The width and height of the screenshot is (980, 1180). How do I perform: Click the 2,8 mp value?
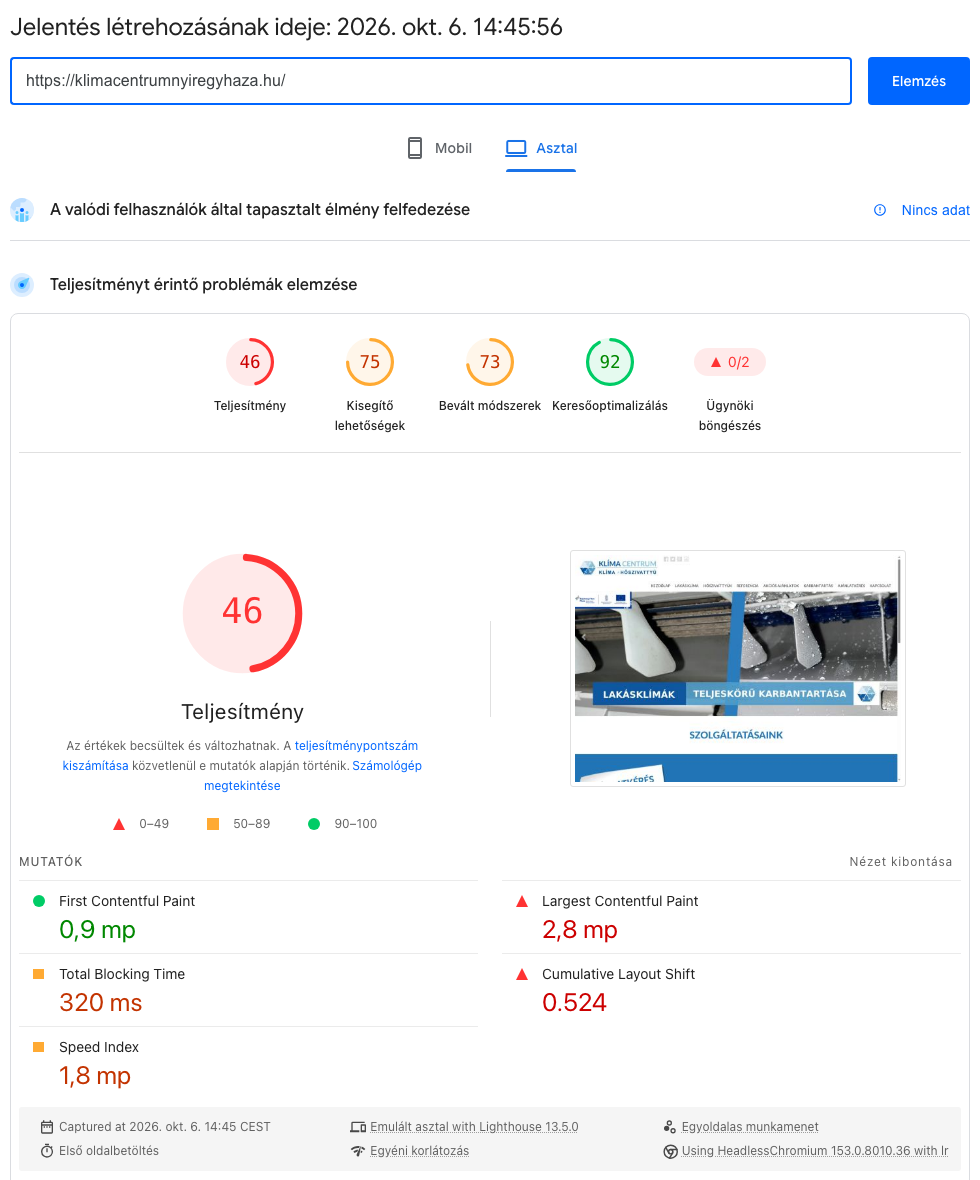(580, 930)
